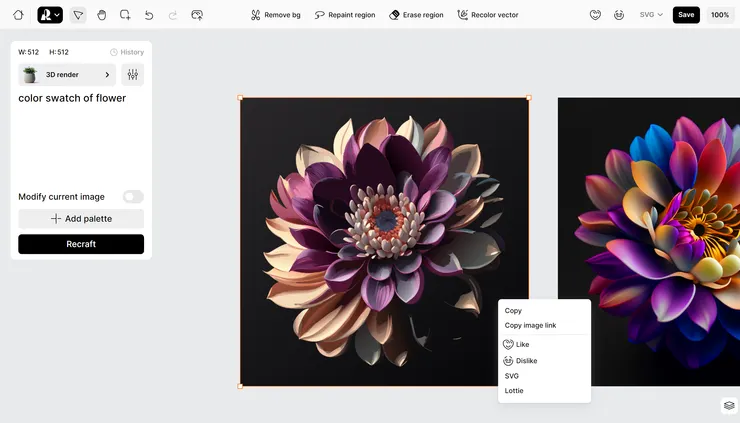
Task: Click the Save button
Action: coord(686,15)
